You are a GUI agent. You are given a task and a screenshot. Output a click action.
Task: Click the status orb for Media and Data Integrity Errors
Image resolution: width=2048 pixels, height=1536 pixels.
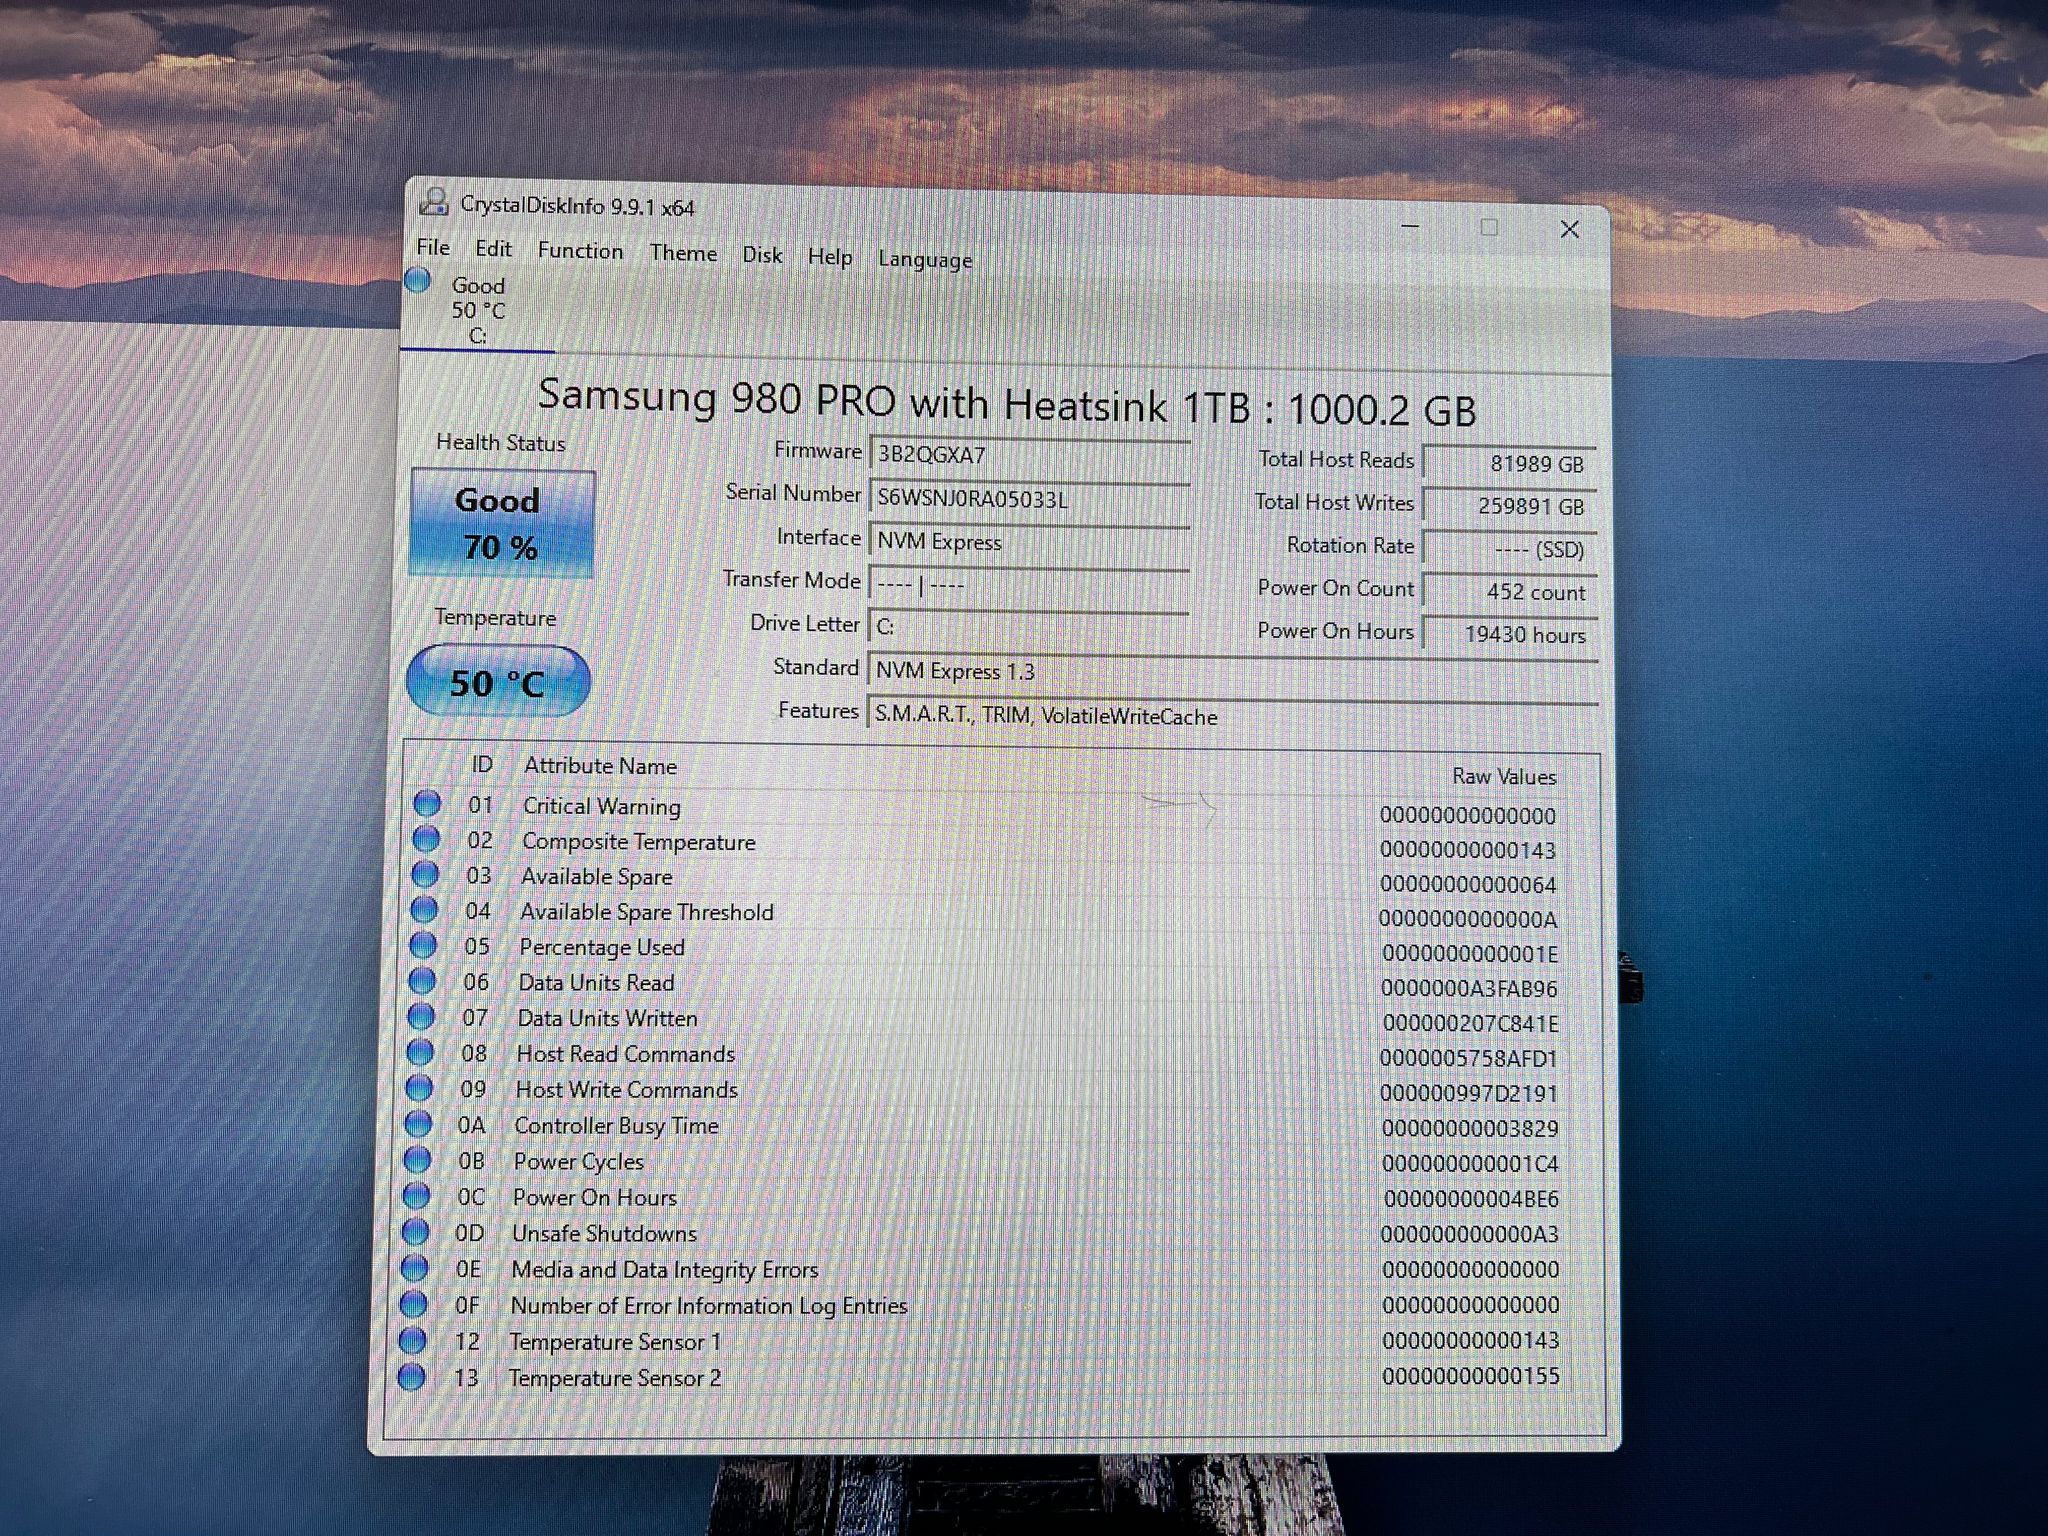point(414,1268)
